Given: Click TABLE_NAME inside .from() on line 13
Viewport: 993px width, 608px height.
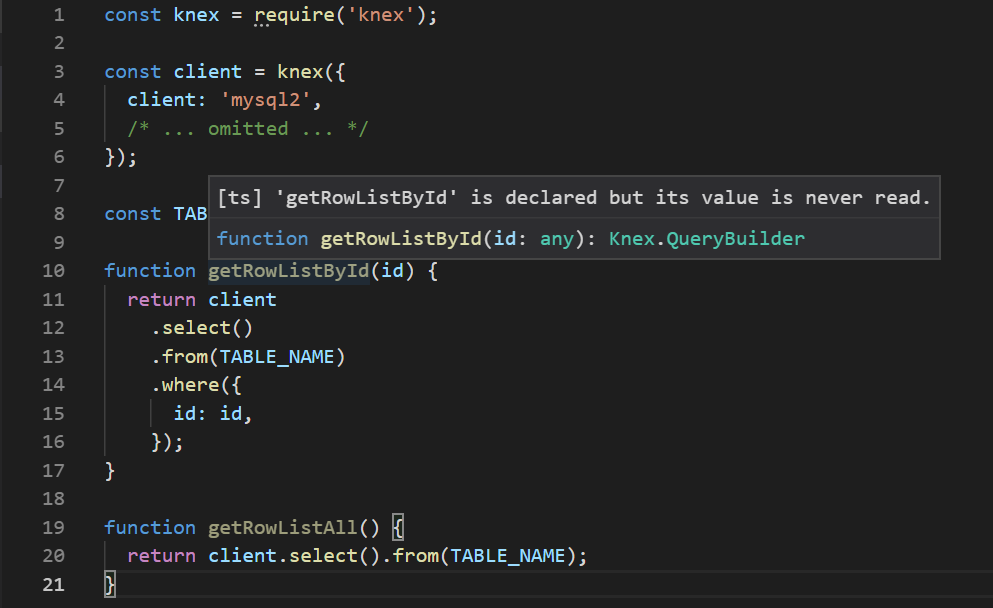Looking at the screenshot, I should point(277,357).
